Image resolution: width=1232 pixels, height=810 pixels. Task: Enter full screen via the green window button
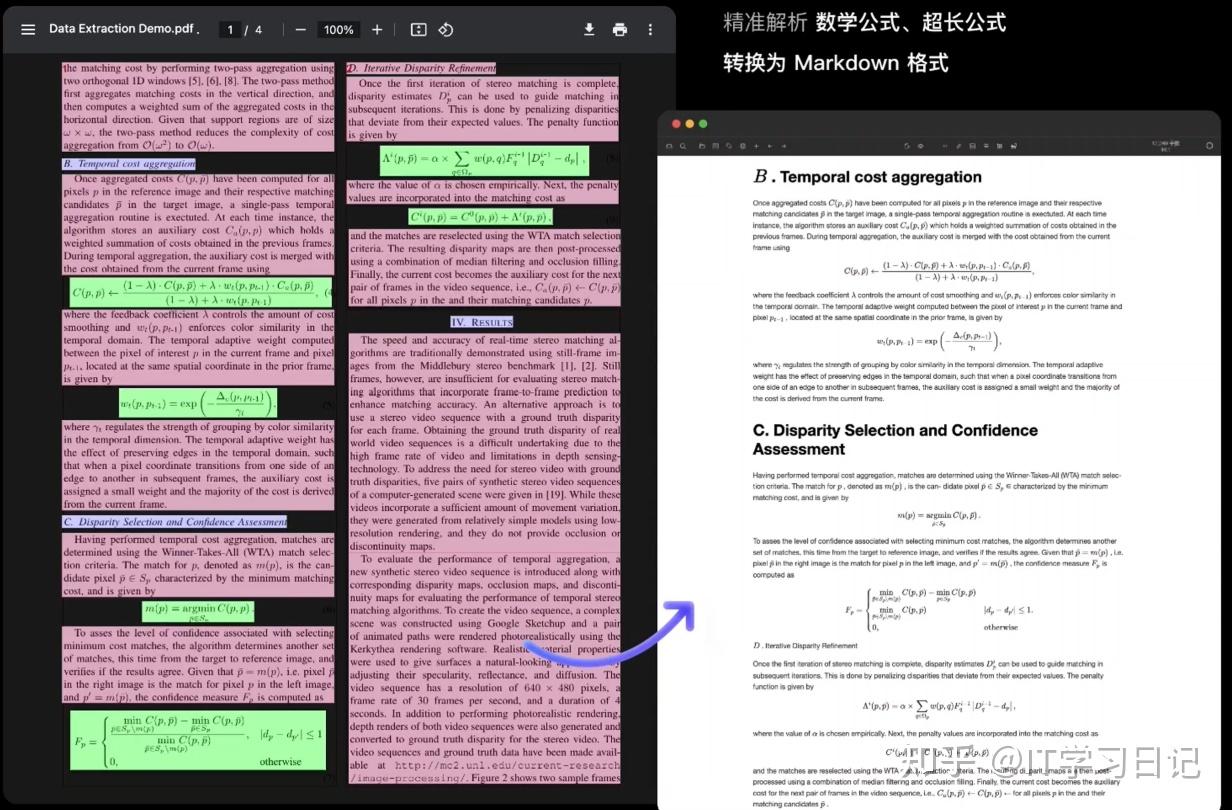tap(703, 123)
